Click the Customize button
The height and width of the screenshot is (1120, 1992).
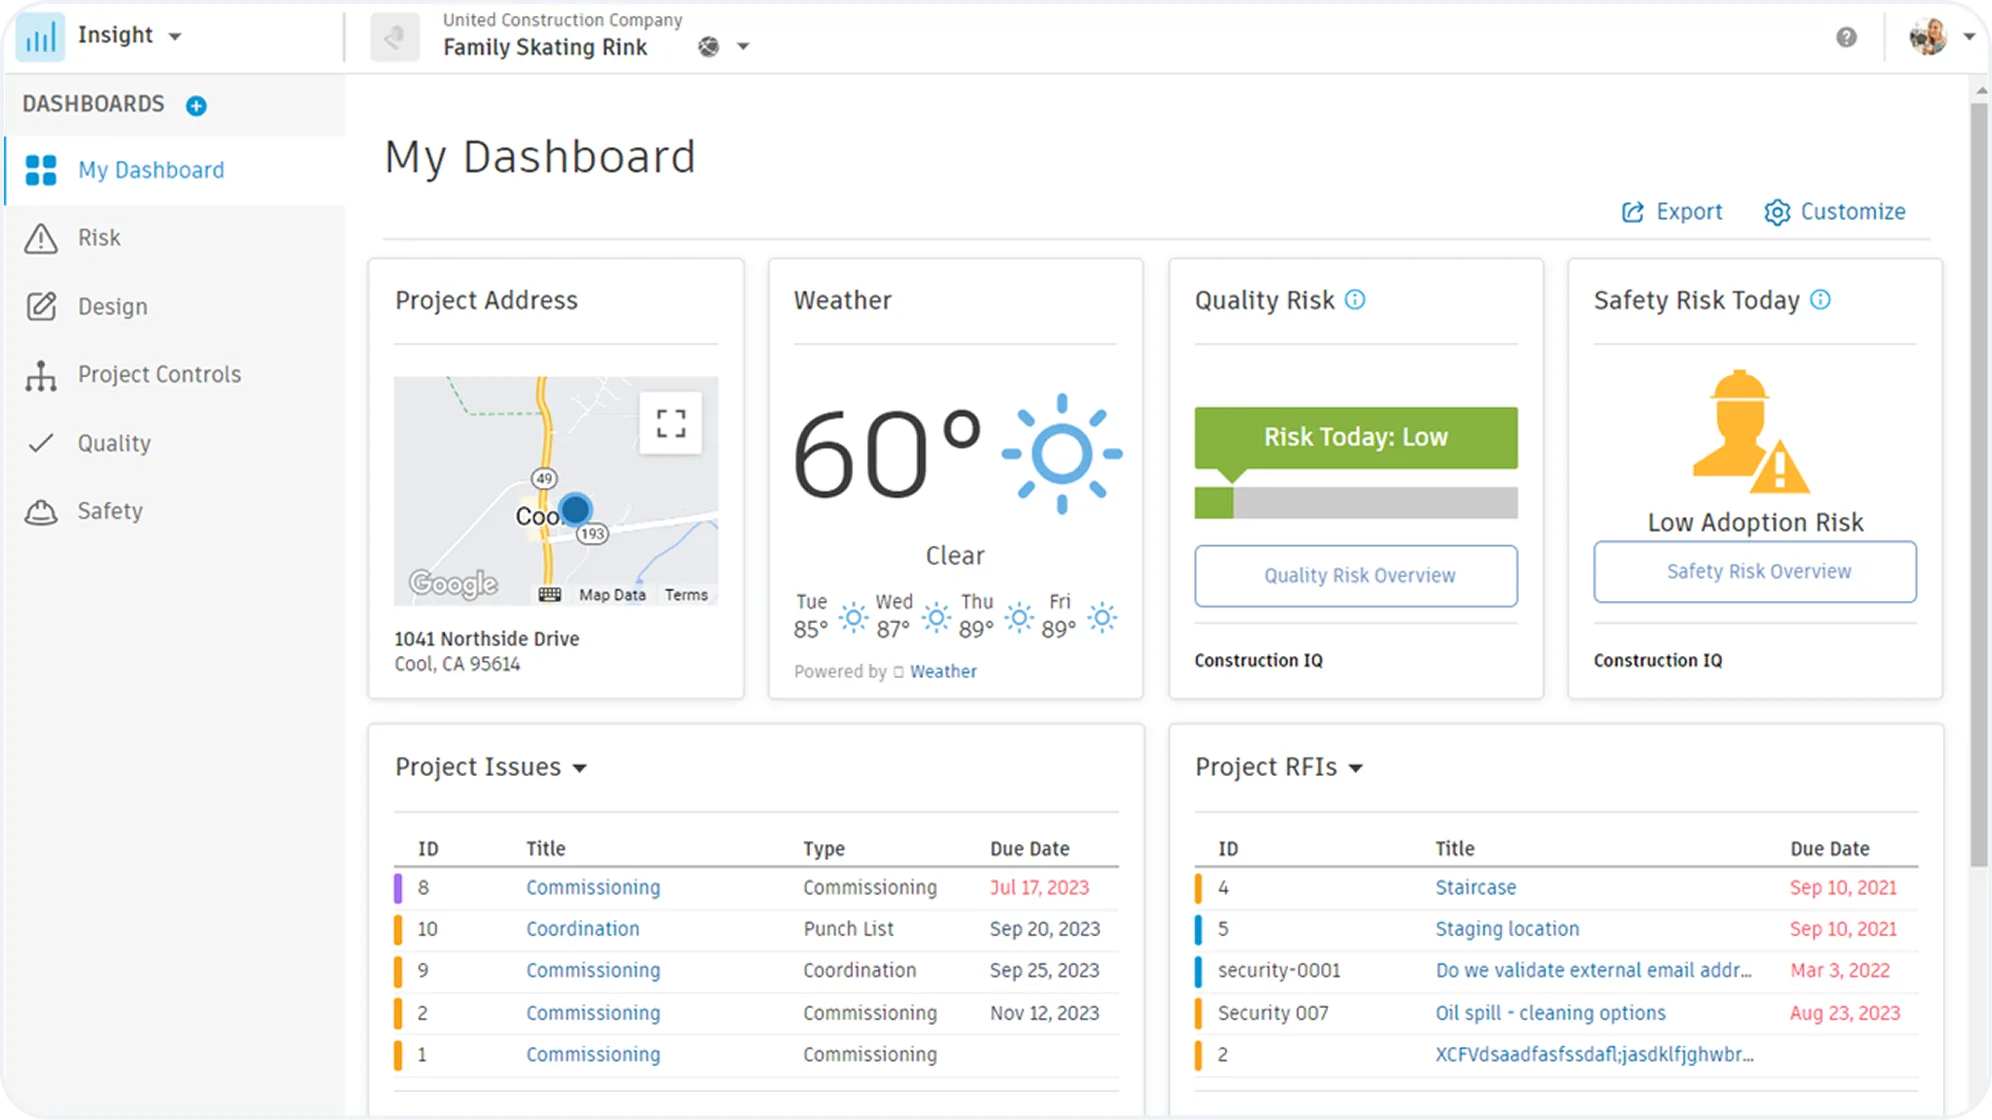pyautogui.click(x=1835, y=212)
